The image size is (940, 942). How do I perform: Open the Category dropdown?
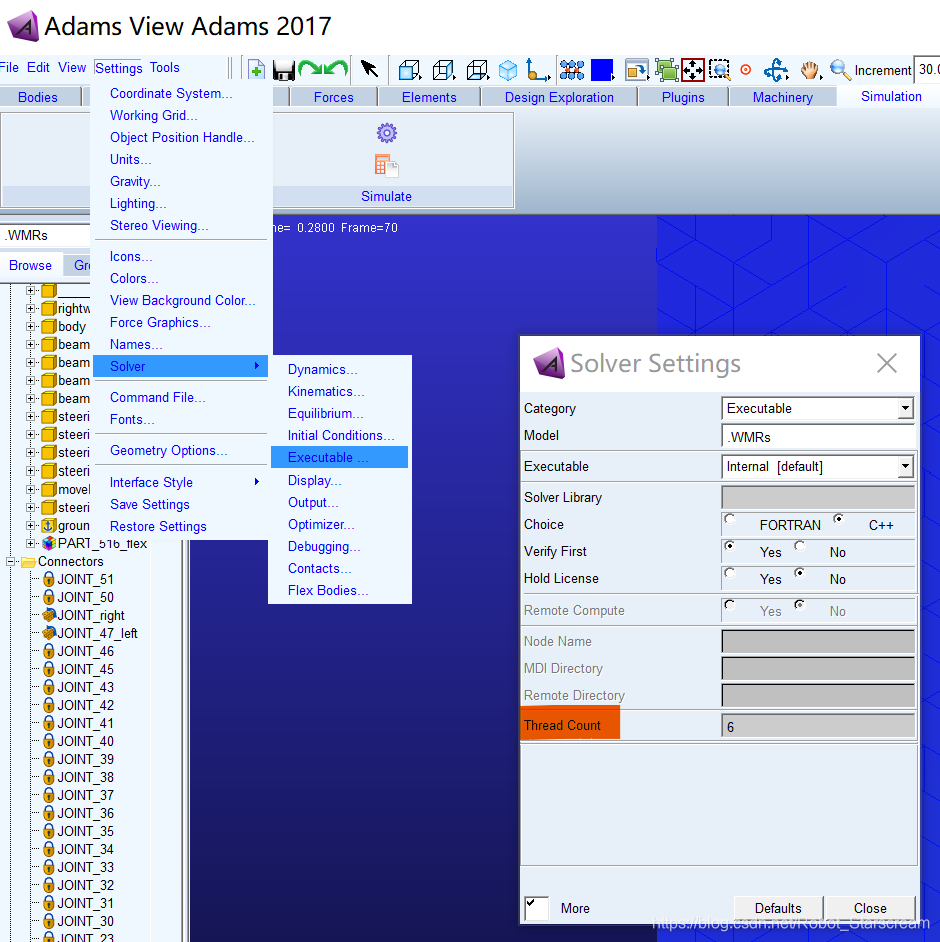click(x=905, y=409)
